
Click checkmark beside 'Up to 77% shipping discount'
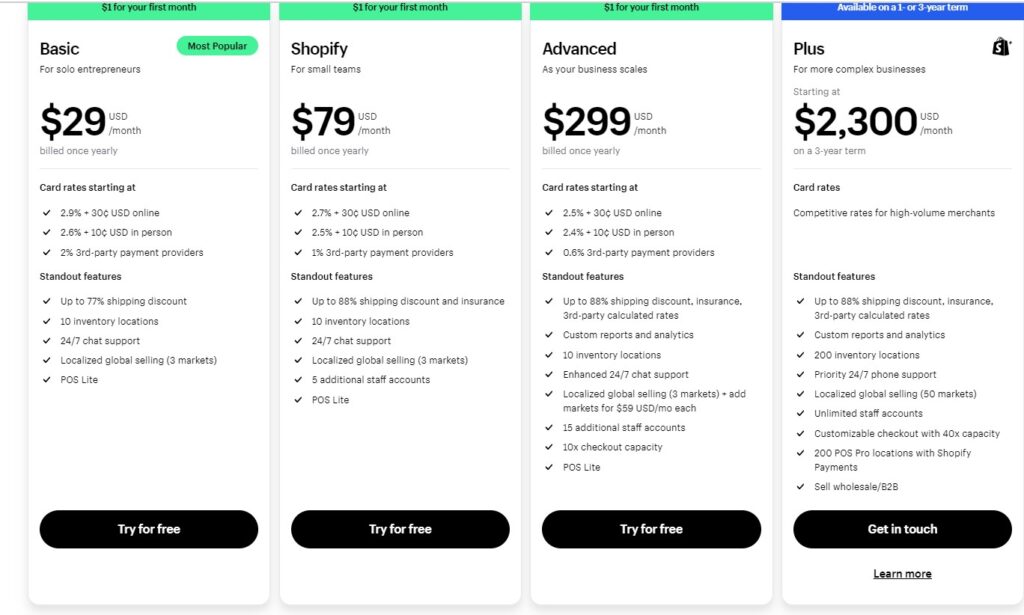[x=46, y=301]
